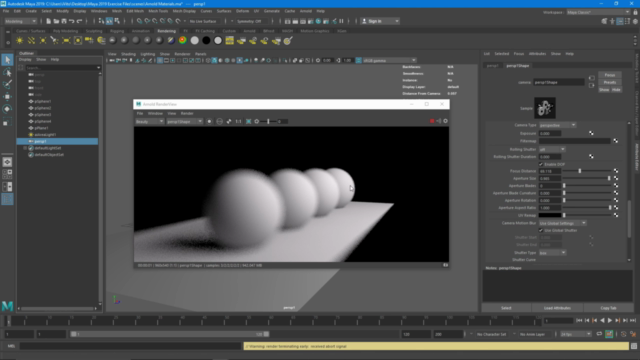Click the RenderView settings gear icon
Image resolution: width=640 pixels, height=360 pixels.
tap(445, 121)
